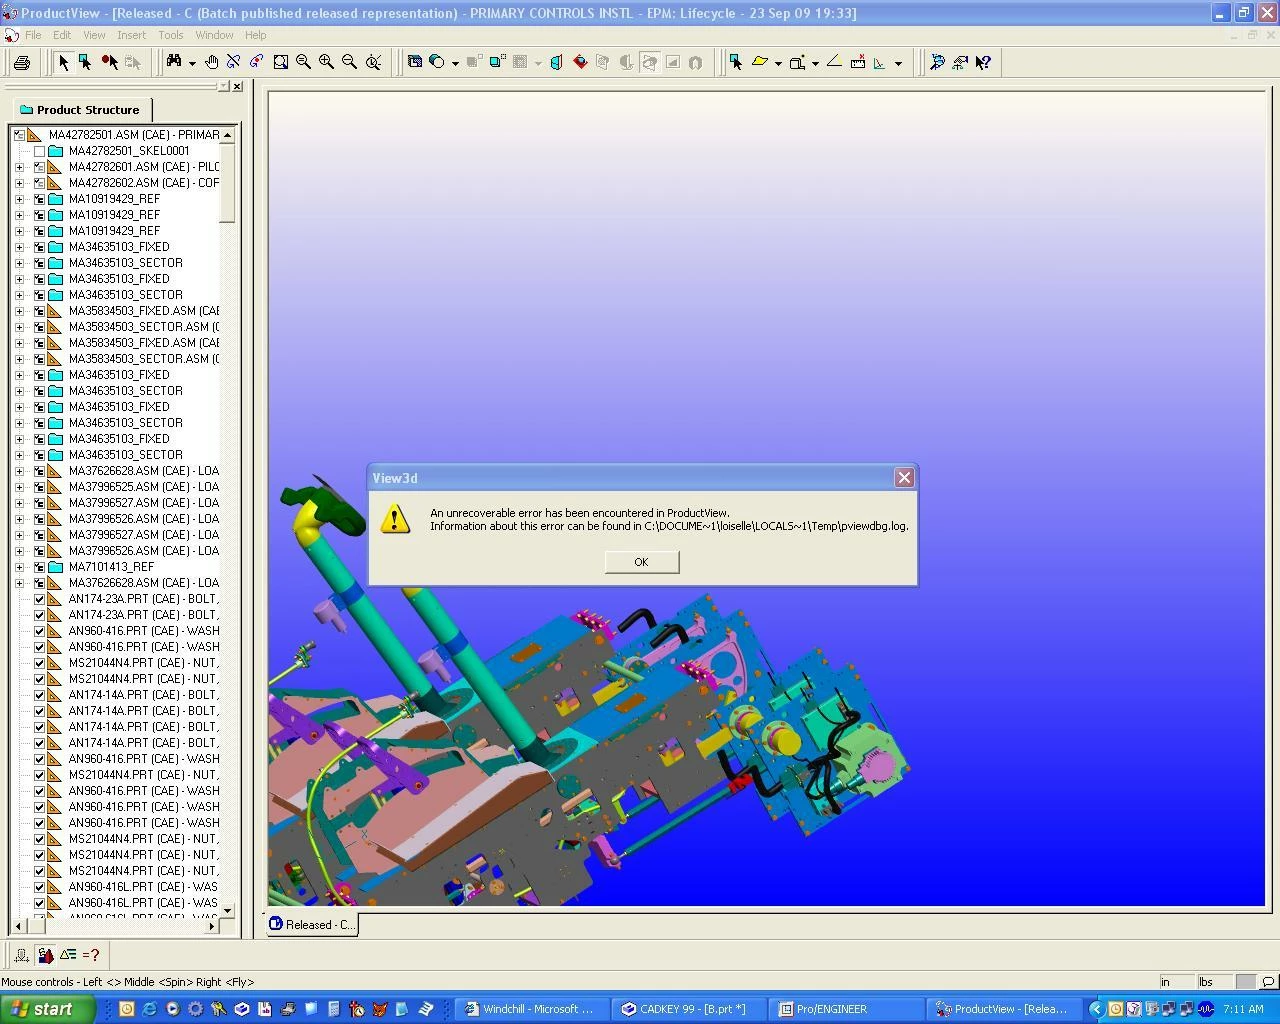Expand first MA34635103_SECTOR node
Screen dimensions: 1280x1024
[x=19, y=263]
